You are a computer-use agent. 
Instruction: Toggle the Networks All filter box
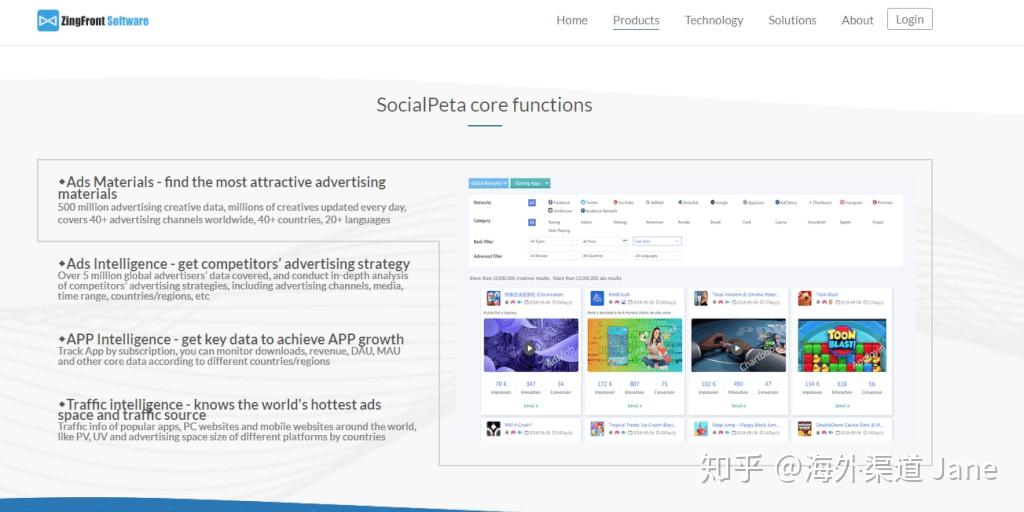(x=532, y=203)
